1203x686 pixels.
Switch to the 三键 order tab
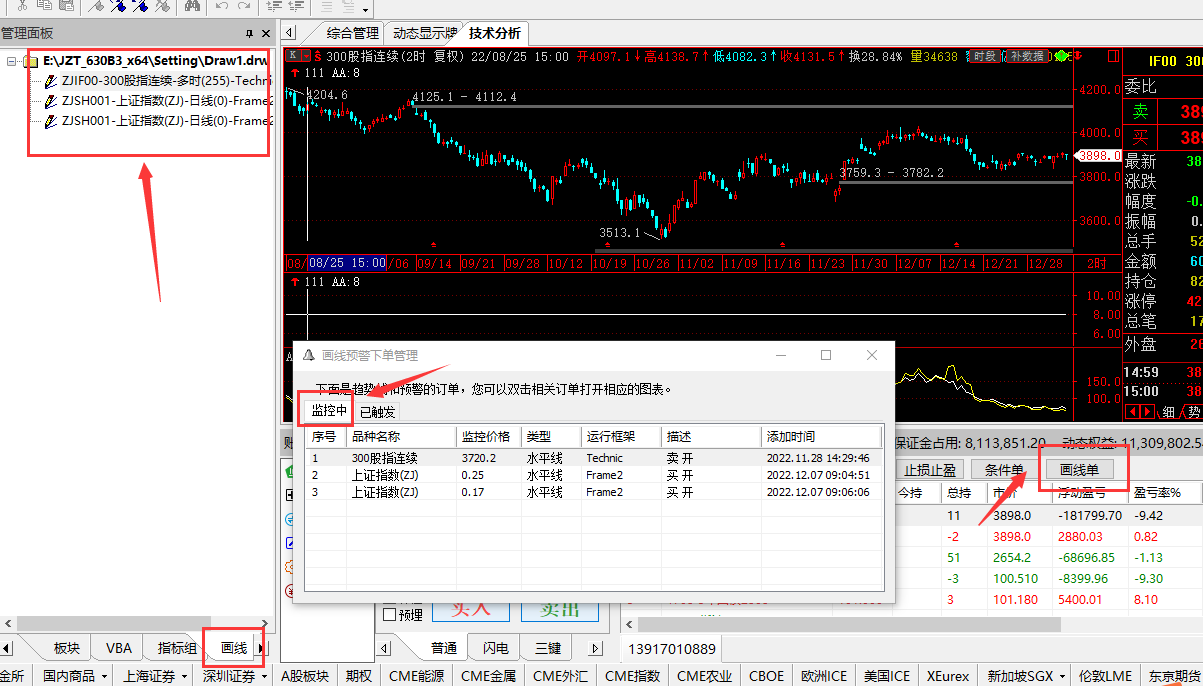[x=548, y=648]
